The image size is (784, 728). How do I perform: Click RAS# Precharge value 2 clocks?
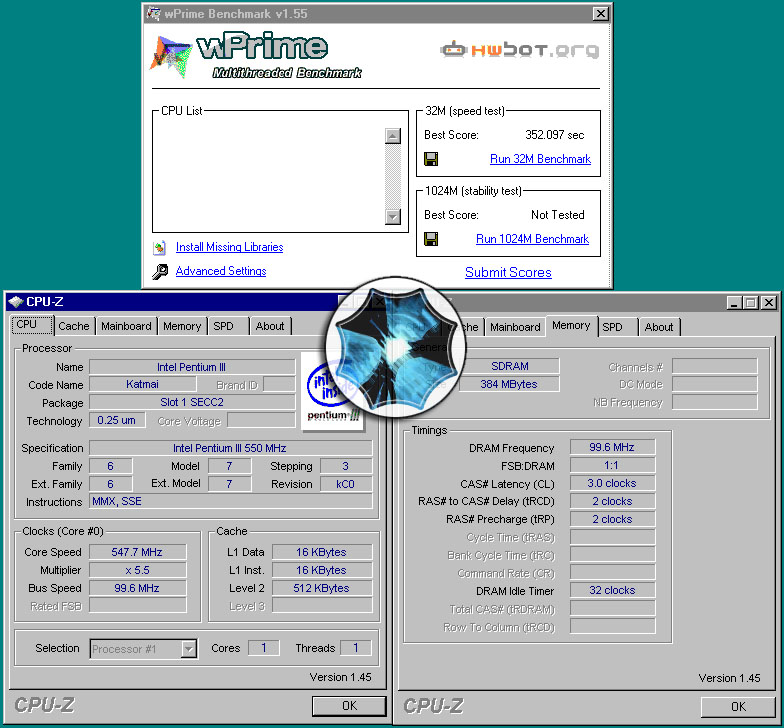point(612,519)
